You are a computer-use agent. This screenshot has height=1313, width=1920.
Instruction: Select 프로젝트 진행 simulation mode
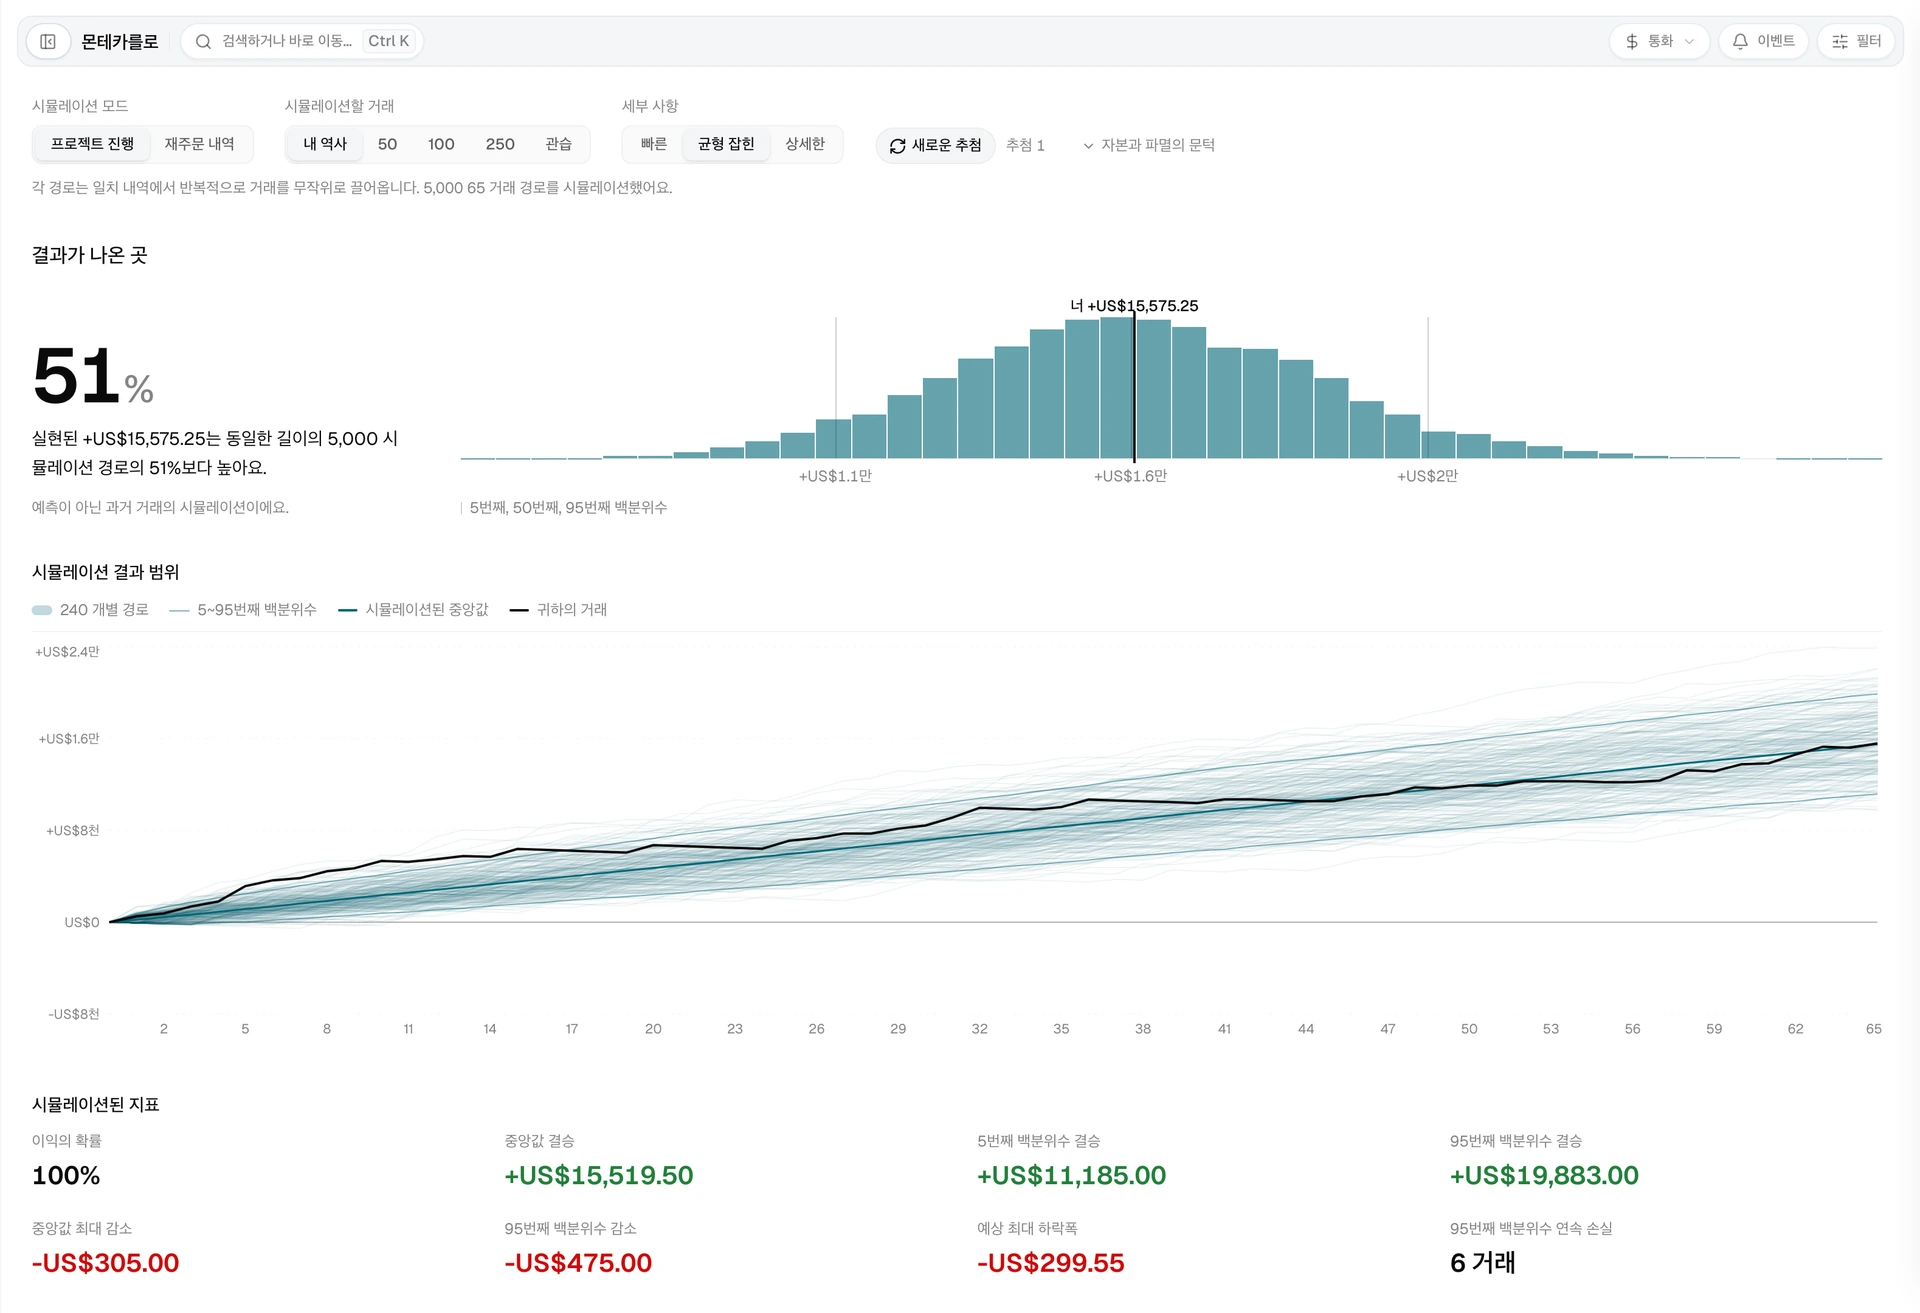[x=92, y=144]
